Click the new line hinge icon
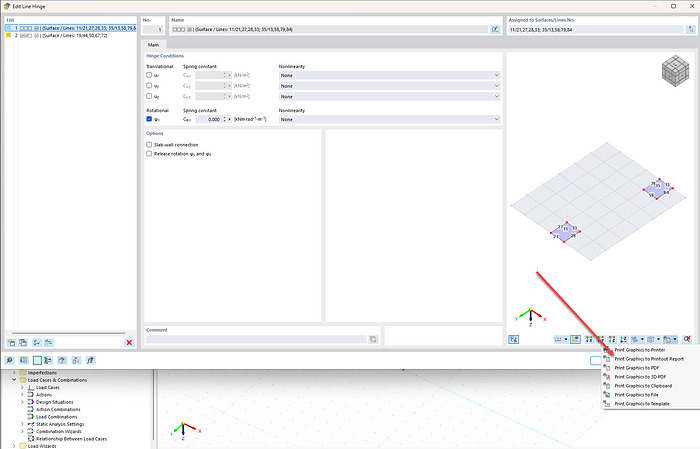The width and height of the screenshot is (700, 449). coord(11,342)
